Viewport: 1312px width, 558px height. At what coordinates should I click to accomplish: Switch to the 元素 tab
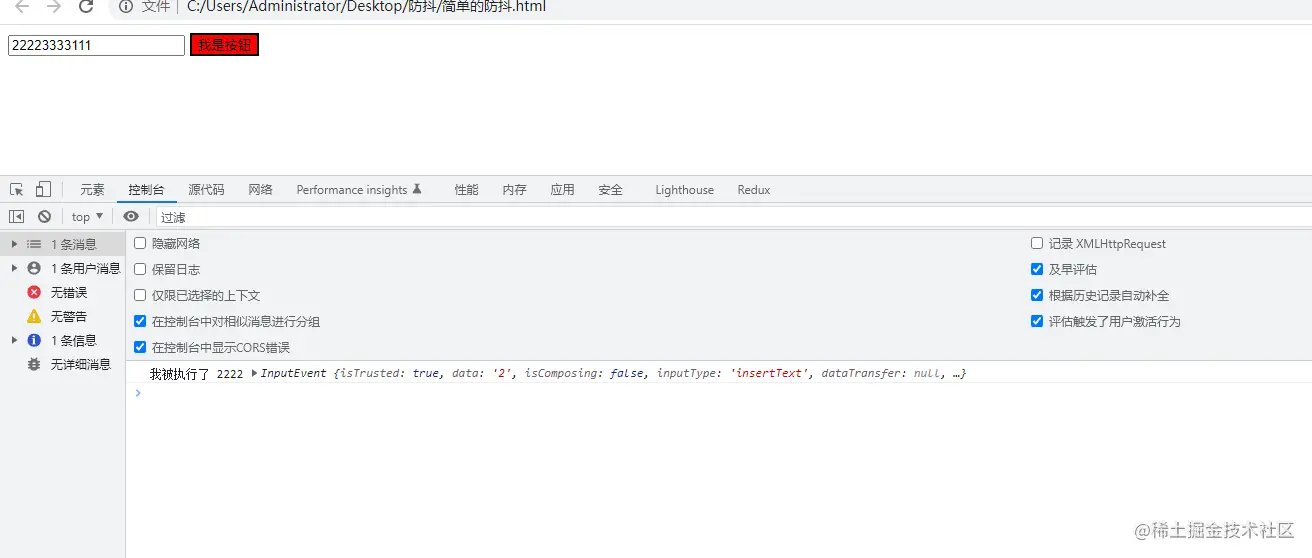[x=92, y=190]
